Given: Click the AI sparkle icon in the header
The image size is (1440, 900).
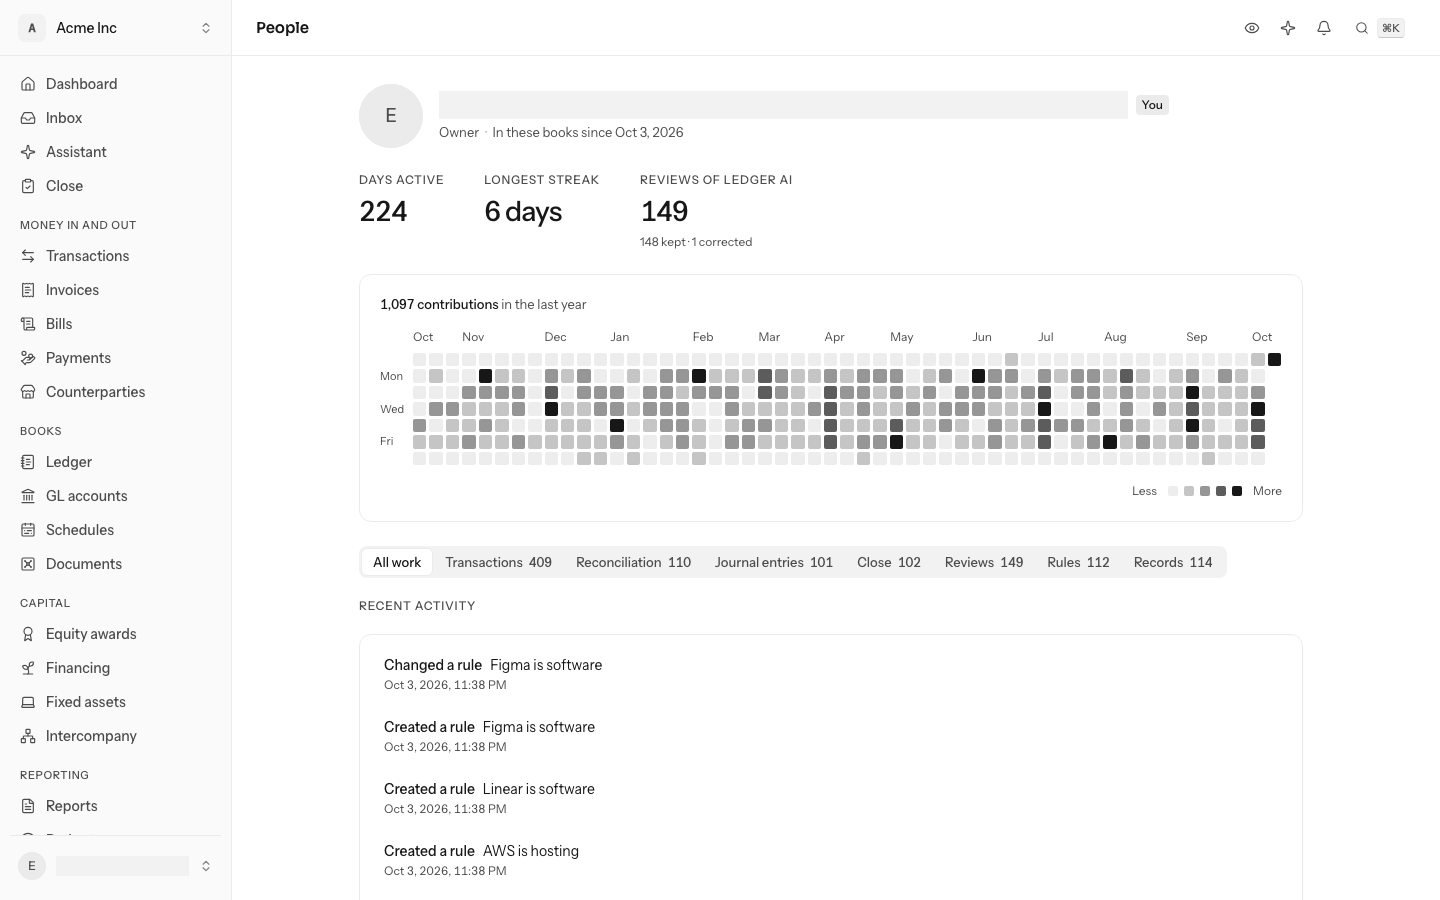Looking at the screenshot, I should point(1288,28).
